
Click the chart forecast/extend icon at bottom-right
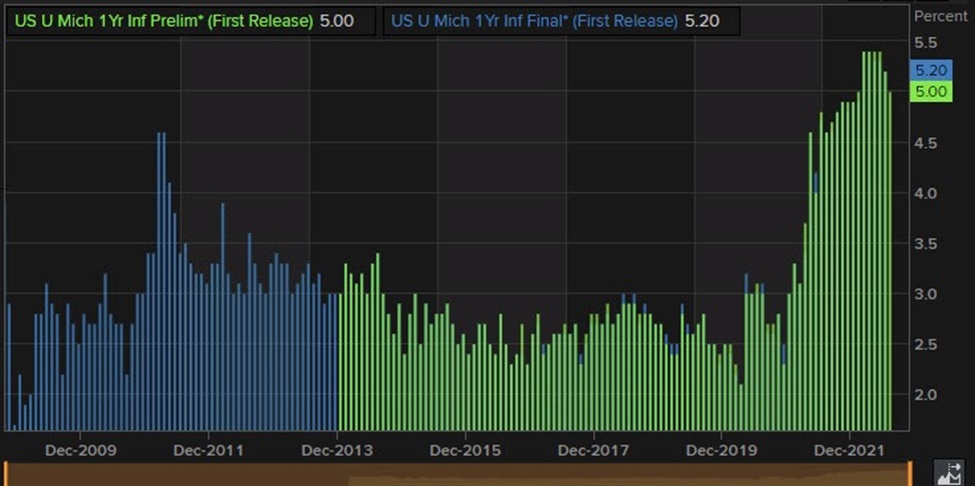(951, 474)
